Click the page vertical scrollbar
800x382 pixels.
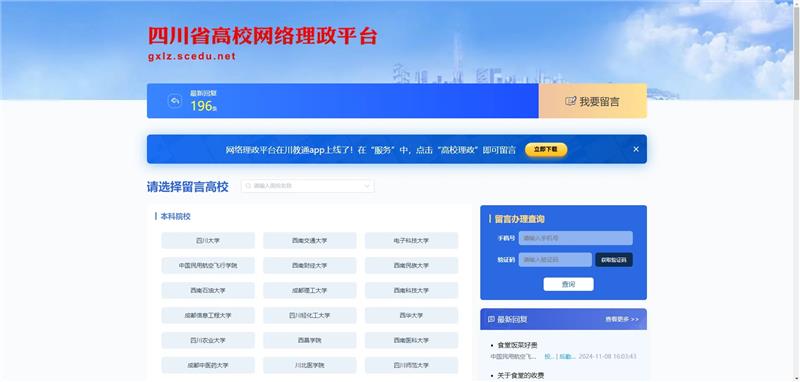coord(796,191)
